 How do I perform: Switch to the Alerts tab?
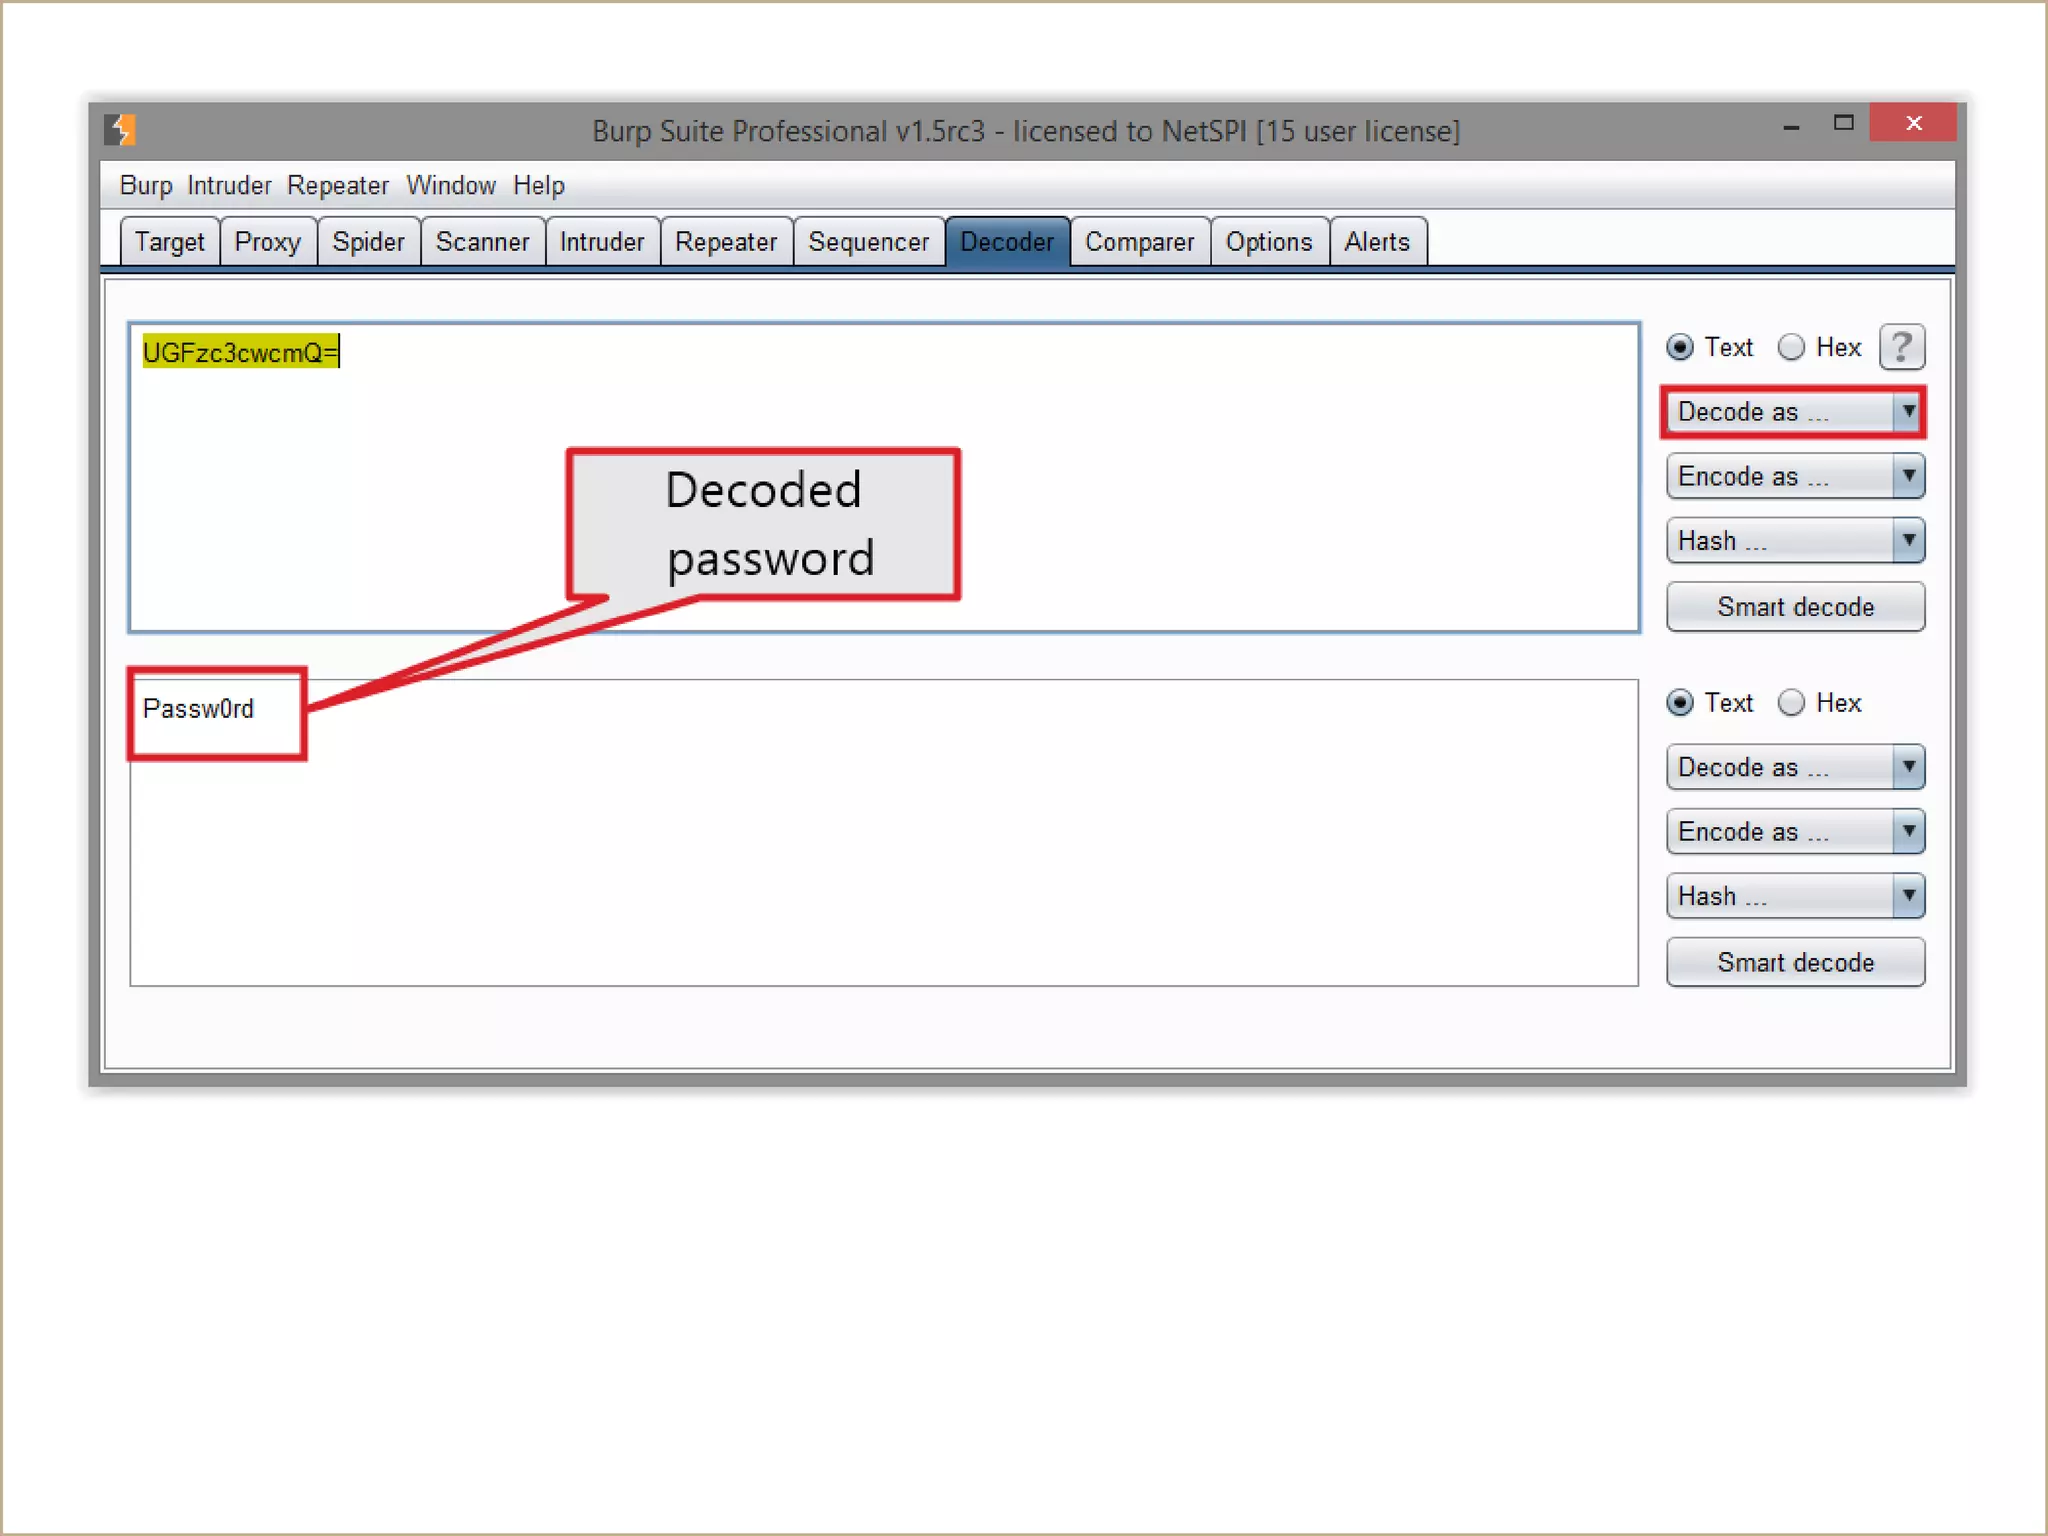[x=1377, y=242]
